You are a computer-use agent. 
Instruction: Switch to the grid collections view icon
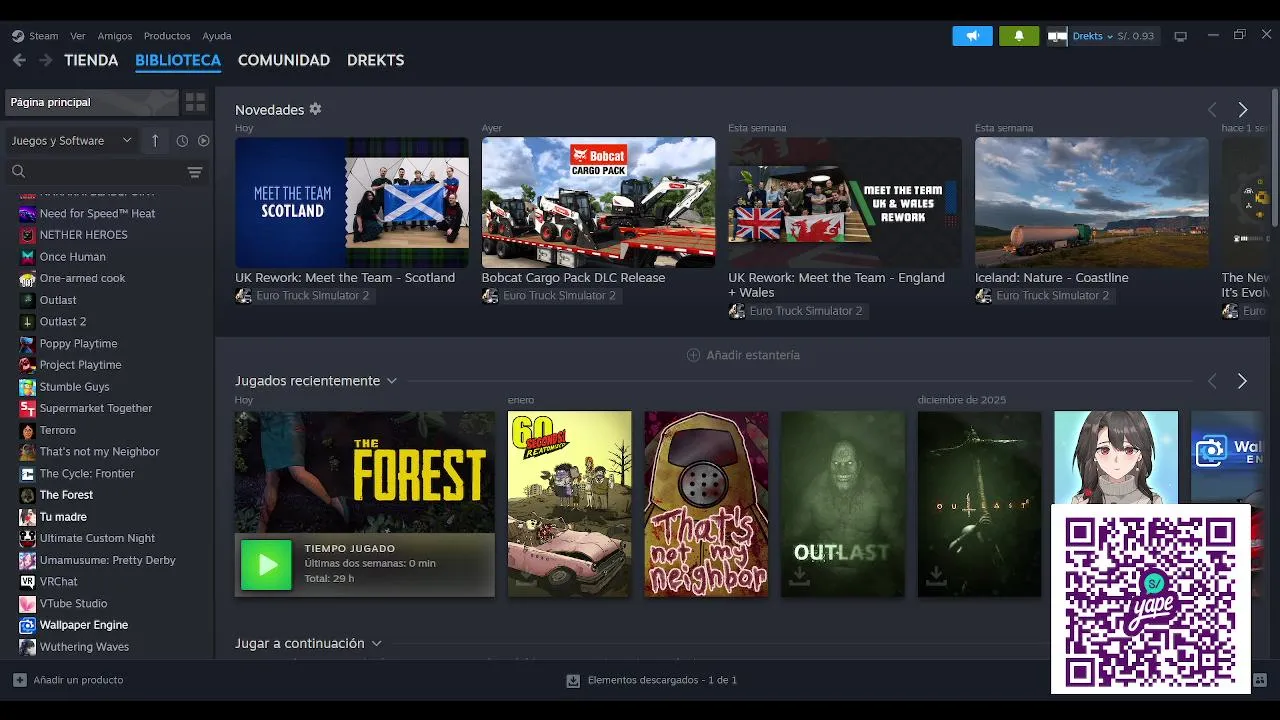(x=195, y=102)
